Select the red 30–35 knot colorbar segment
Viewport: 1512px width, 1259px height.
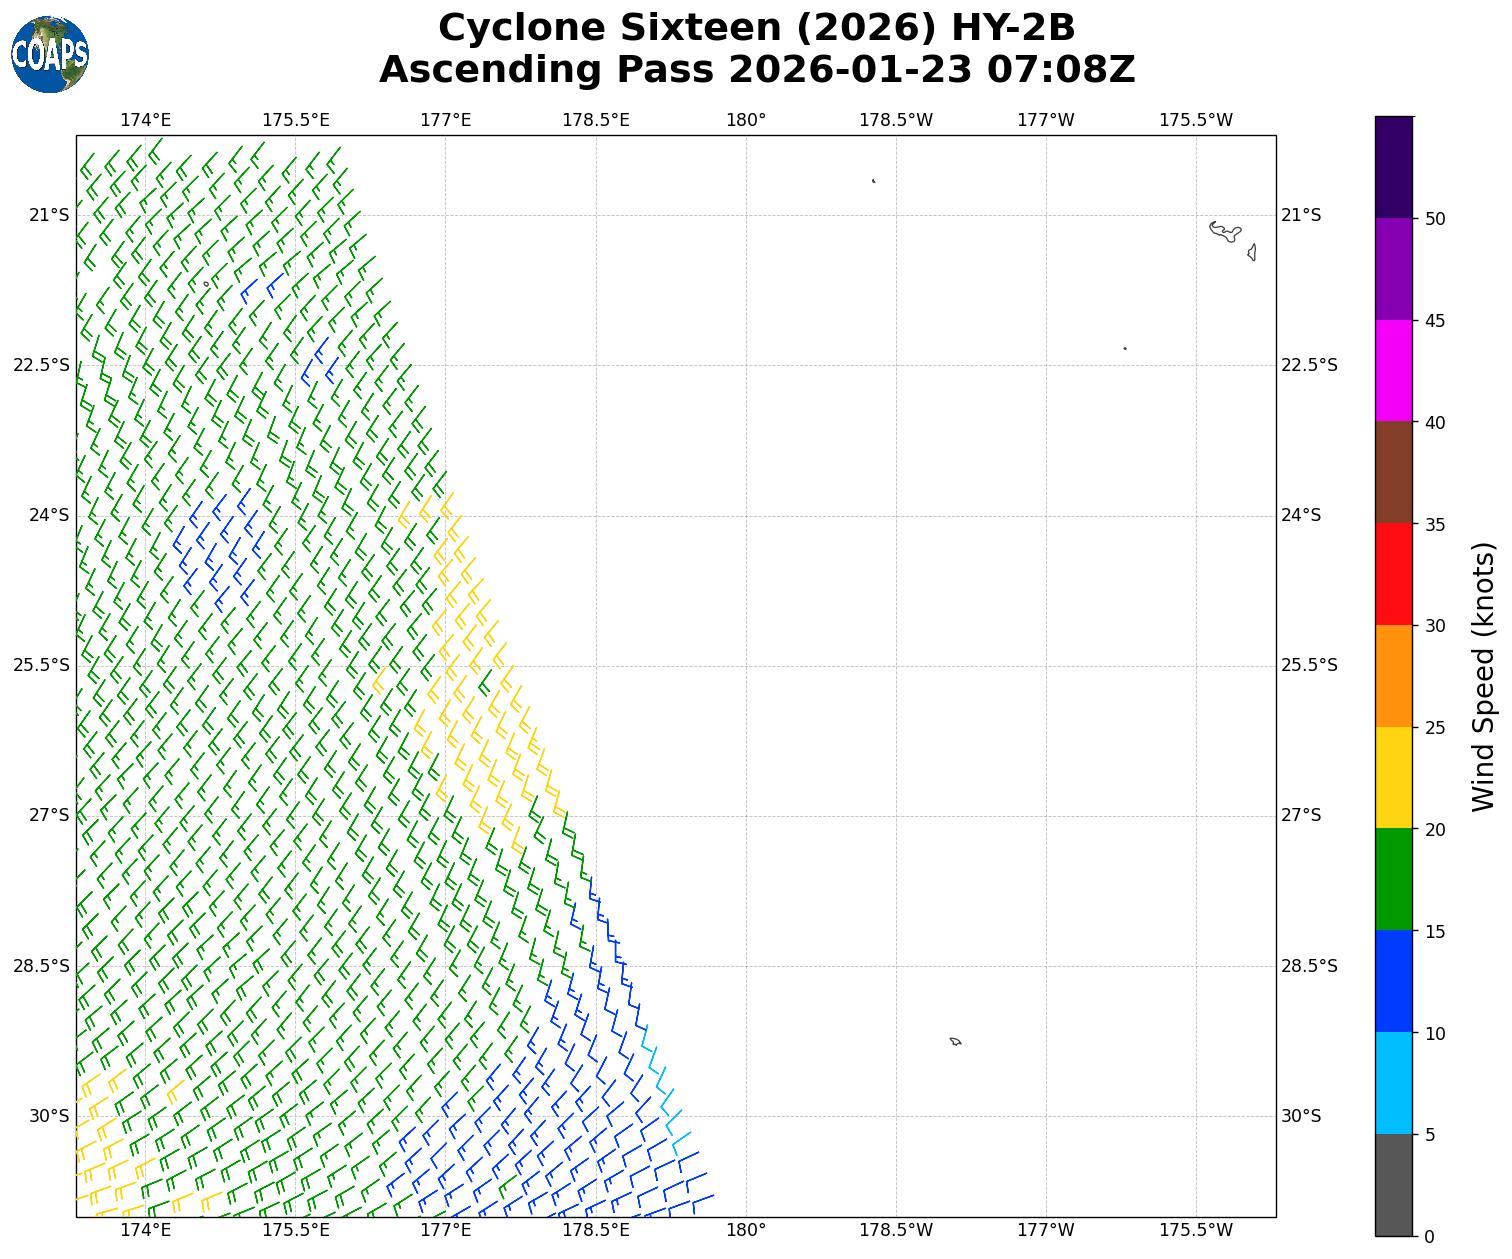coord(1393,574)
